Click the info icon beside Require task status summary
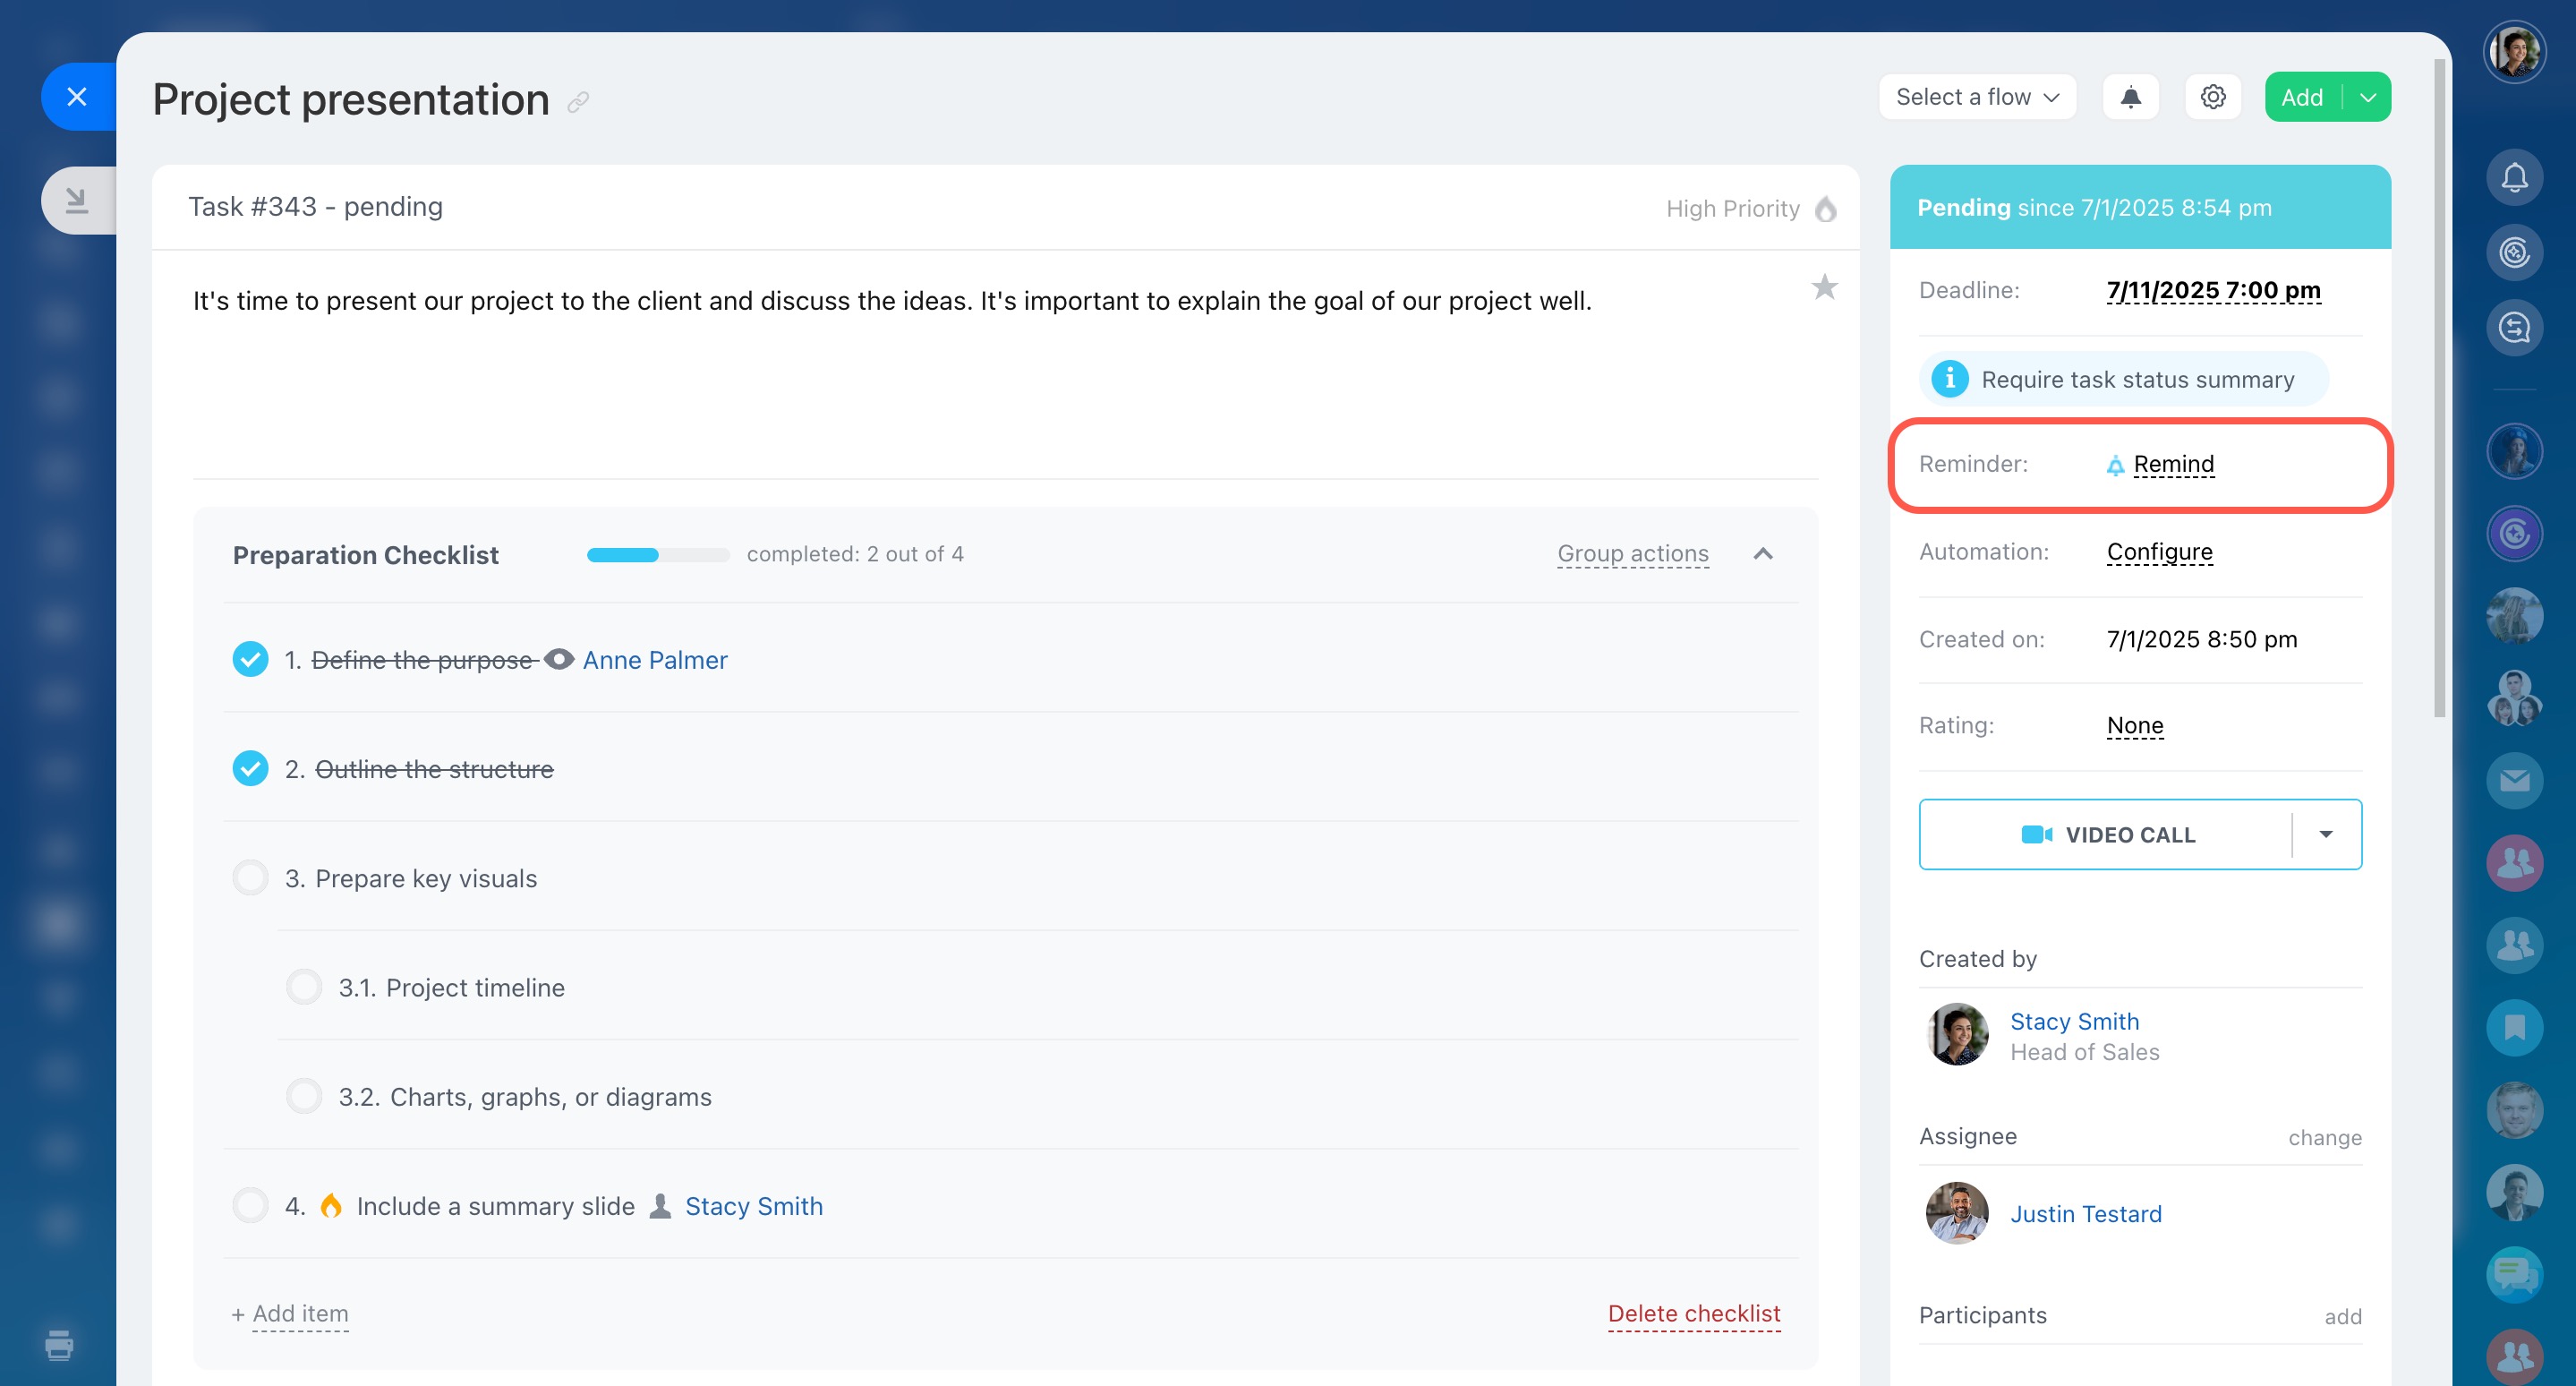This screenshot has width=2576, height=1386. pyautogui.click(x=1949, y=379)
